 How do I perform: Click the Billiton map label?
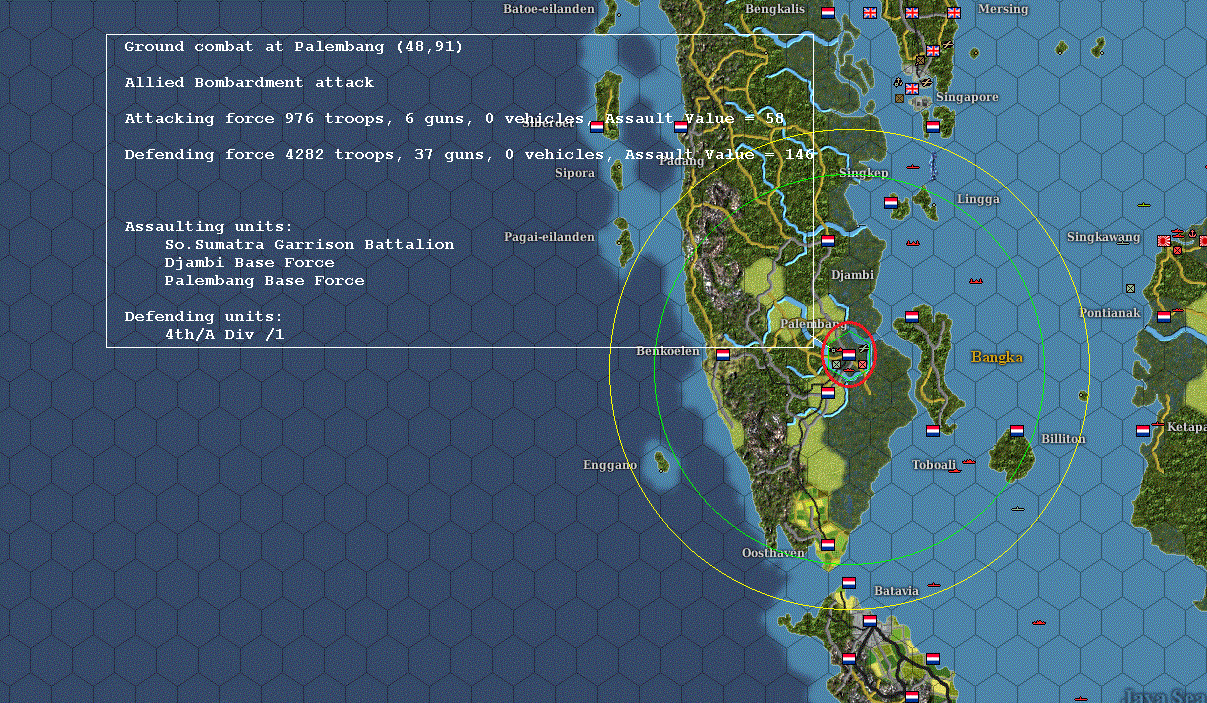pyautogui.click(x=1063, y=439)
